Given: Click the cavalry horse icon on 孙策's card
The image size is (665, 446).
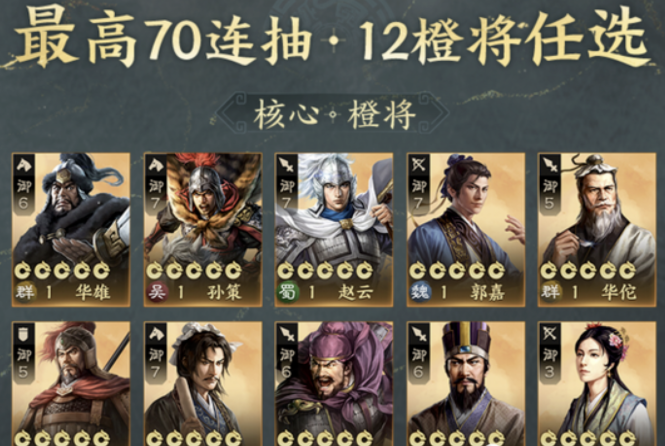Looking at the screenshot, I should pos(155,164).
